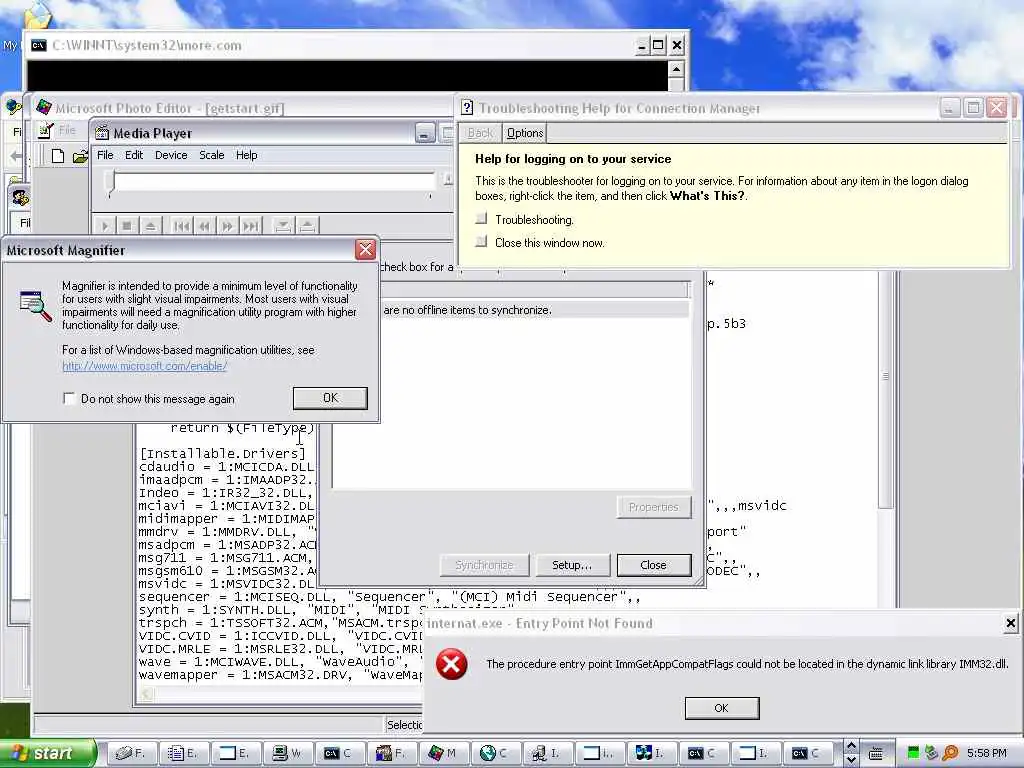
Task: Open the Device menu in Media Player
Action: (171, 155)
